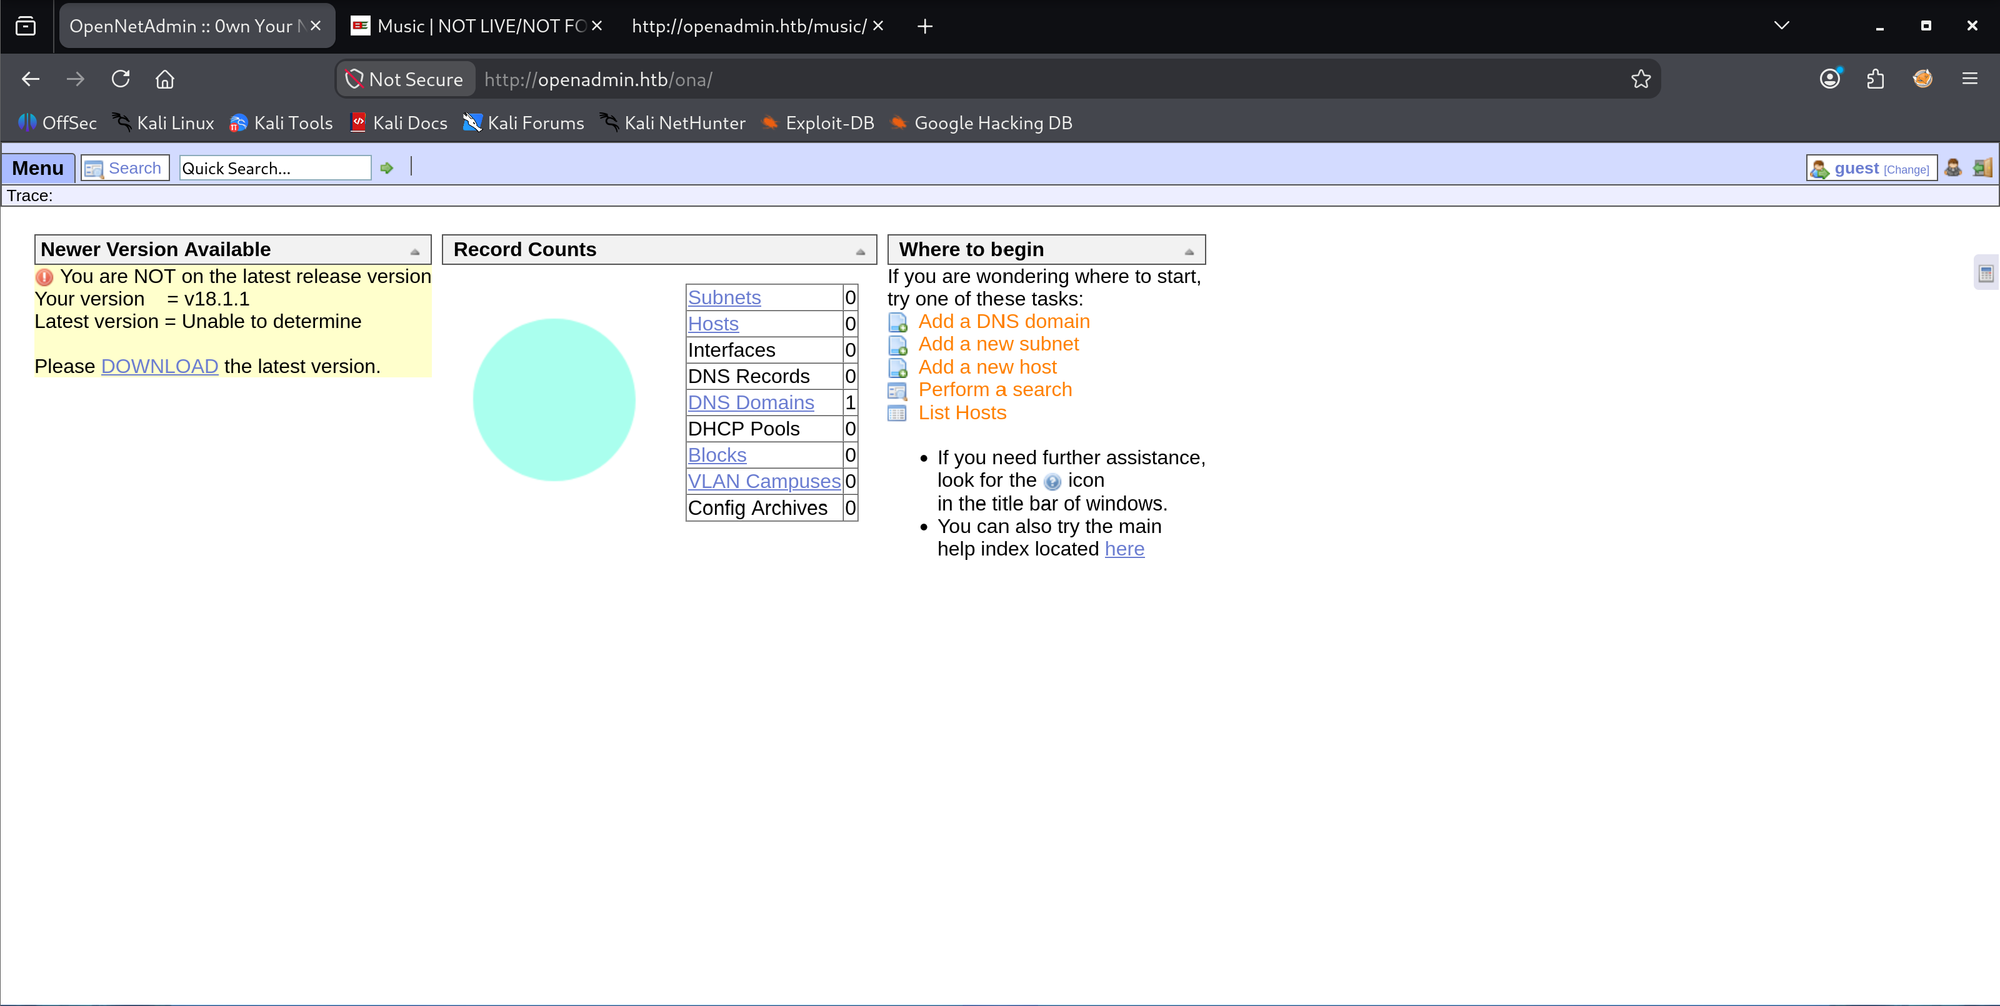Open the ONA Menu
The width and height of the screenshot is (2000, 1006).
(x=38, y=168)
